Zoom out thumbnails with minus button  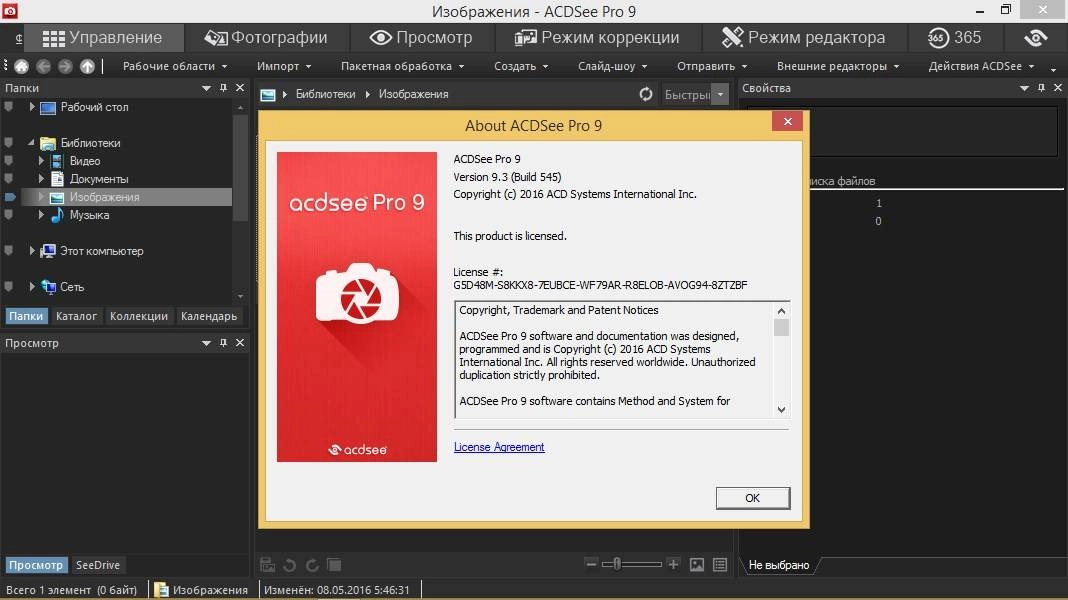(x=591, y=564)
